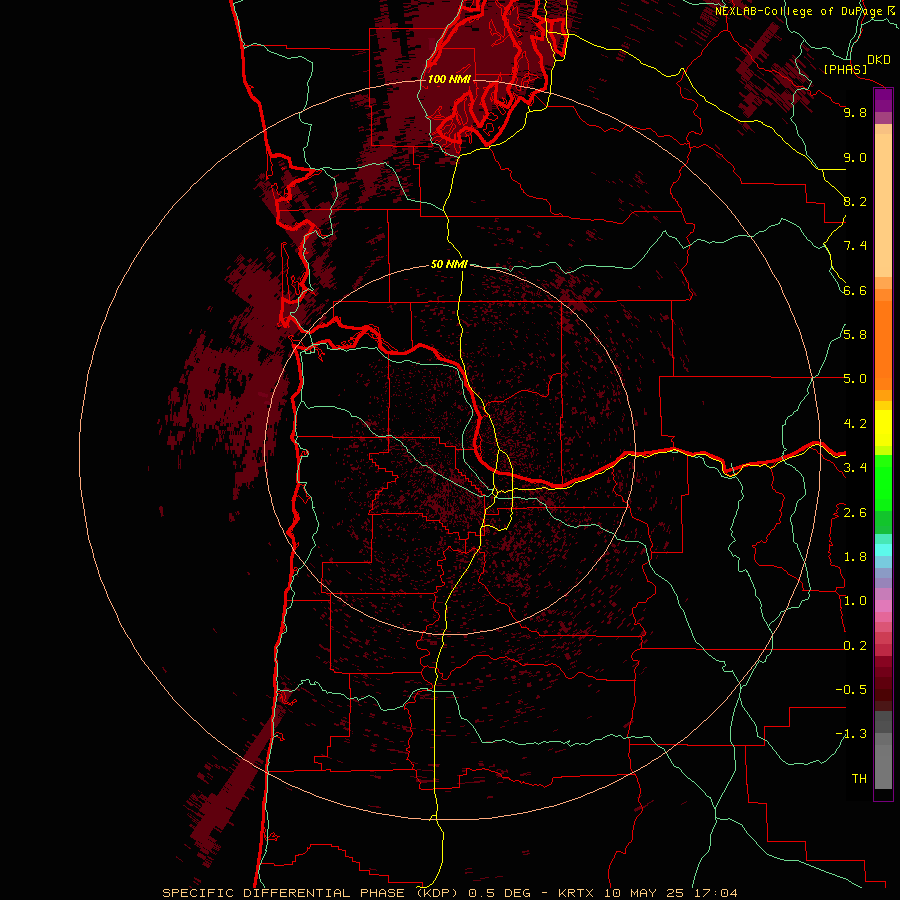This screenshot has height=900, width=900.
Task: Click the 100 NMI range ring label
Action: pos(449,79)
